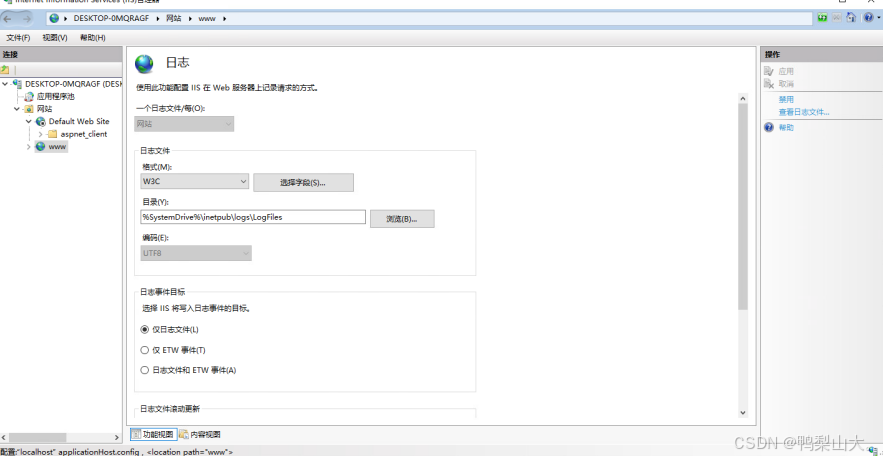
Task: Click the 查看日志文件... link
Action: [804, 112]
